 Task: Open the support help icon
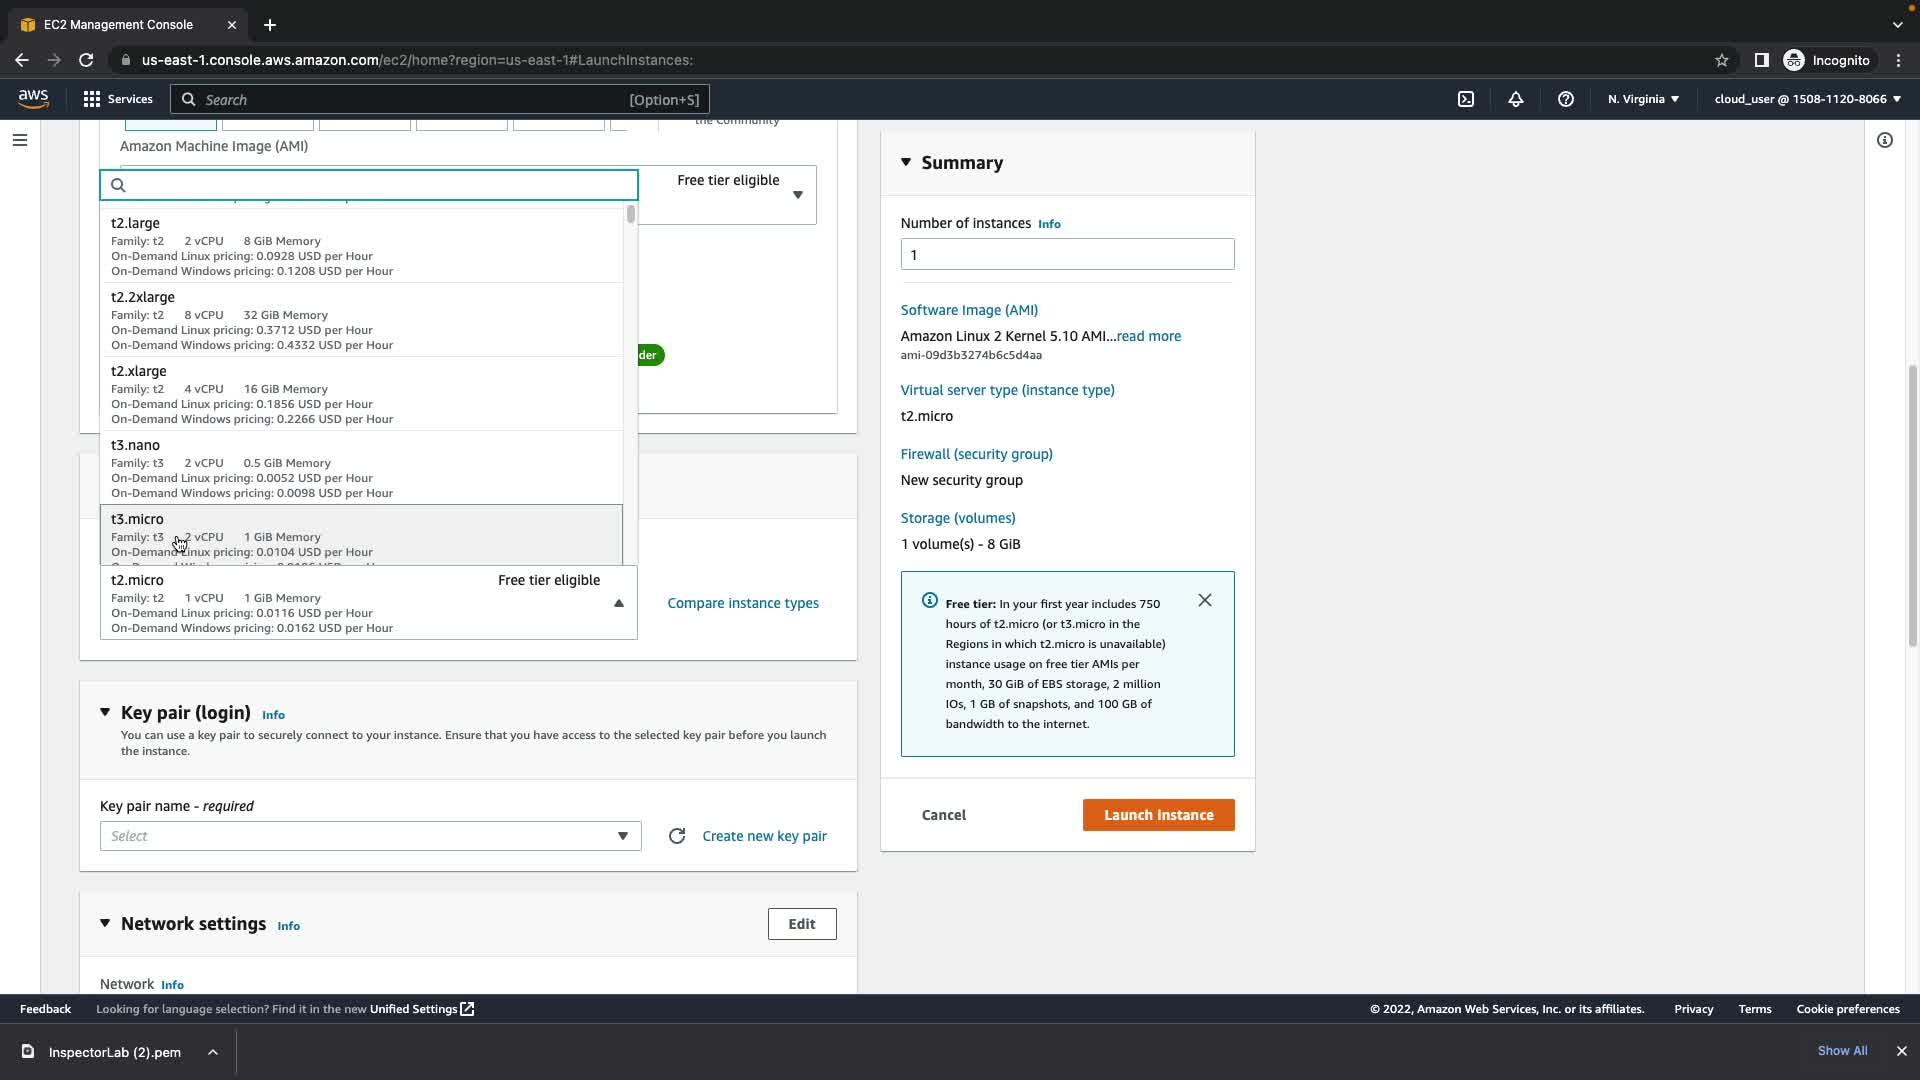1566,99
